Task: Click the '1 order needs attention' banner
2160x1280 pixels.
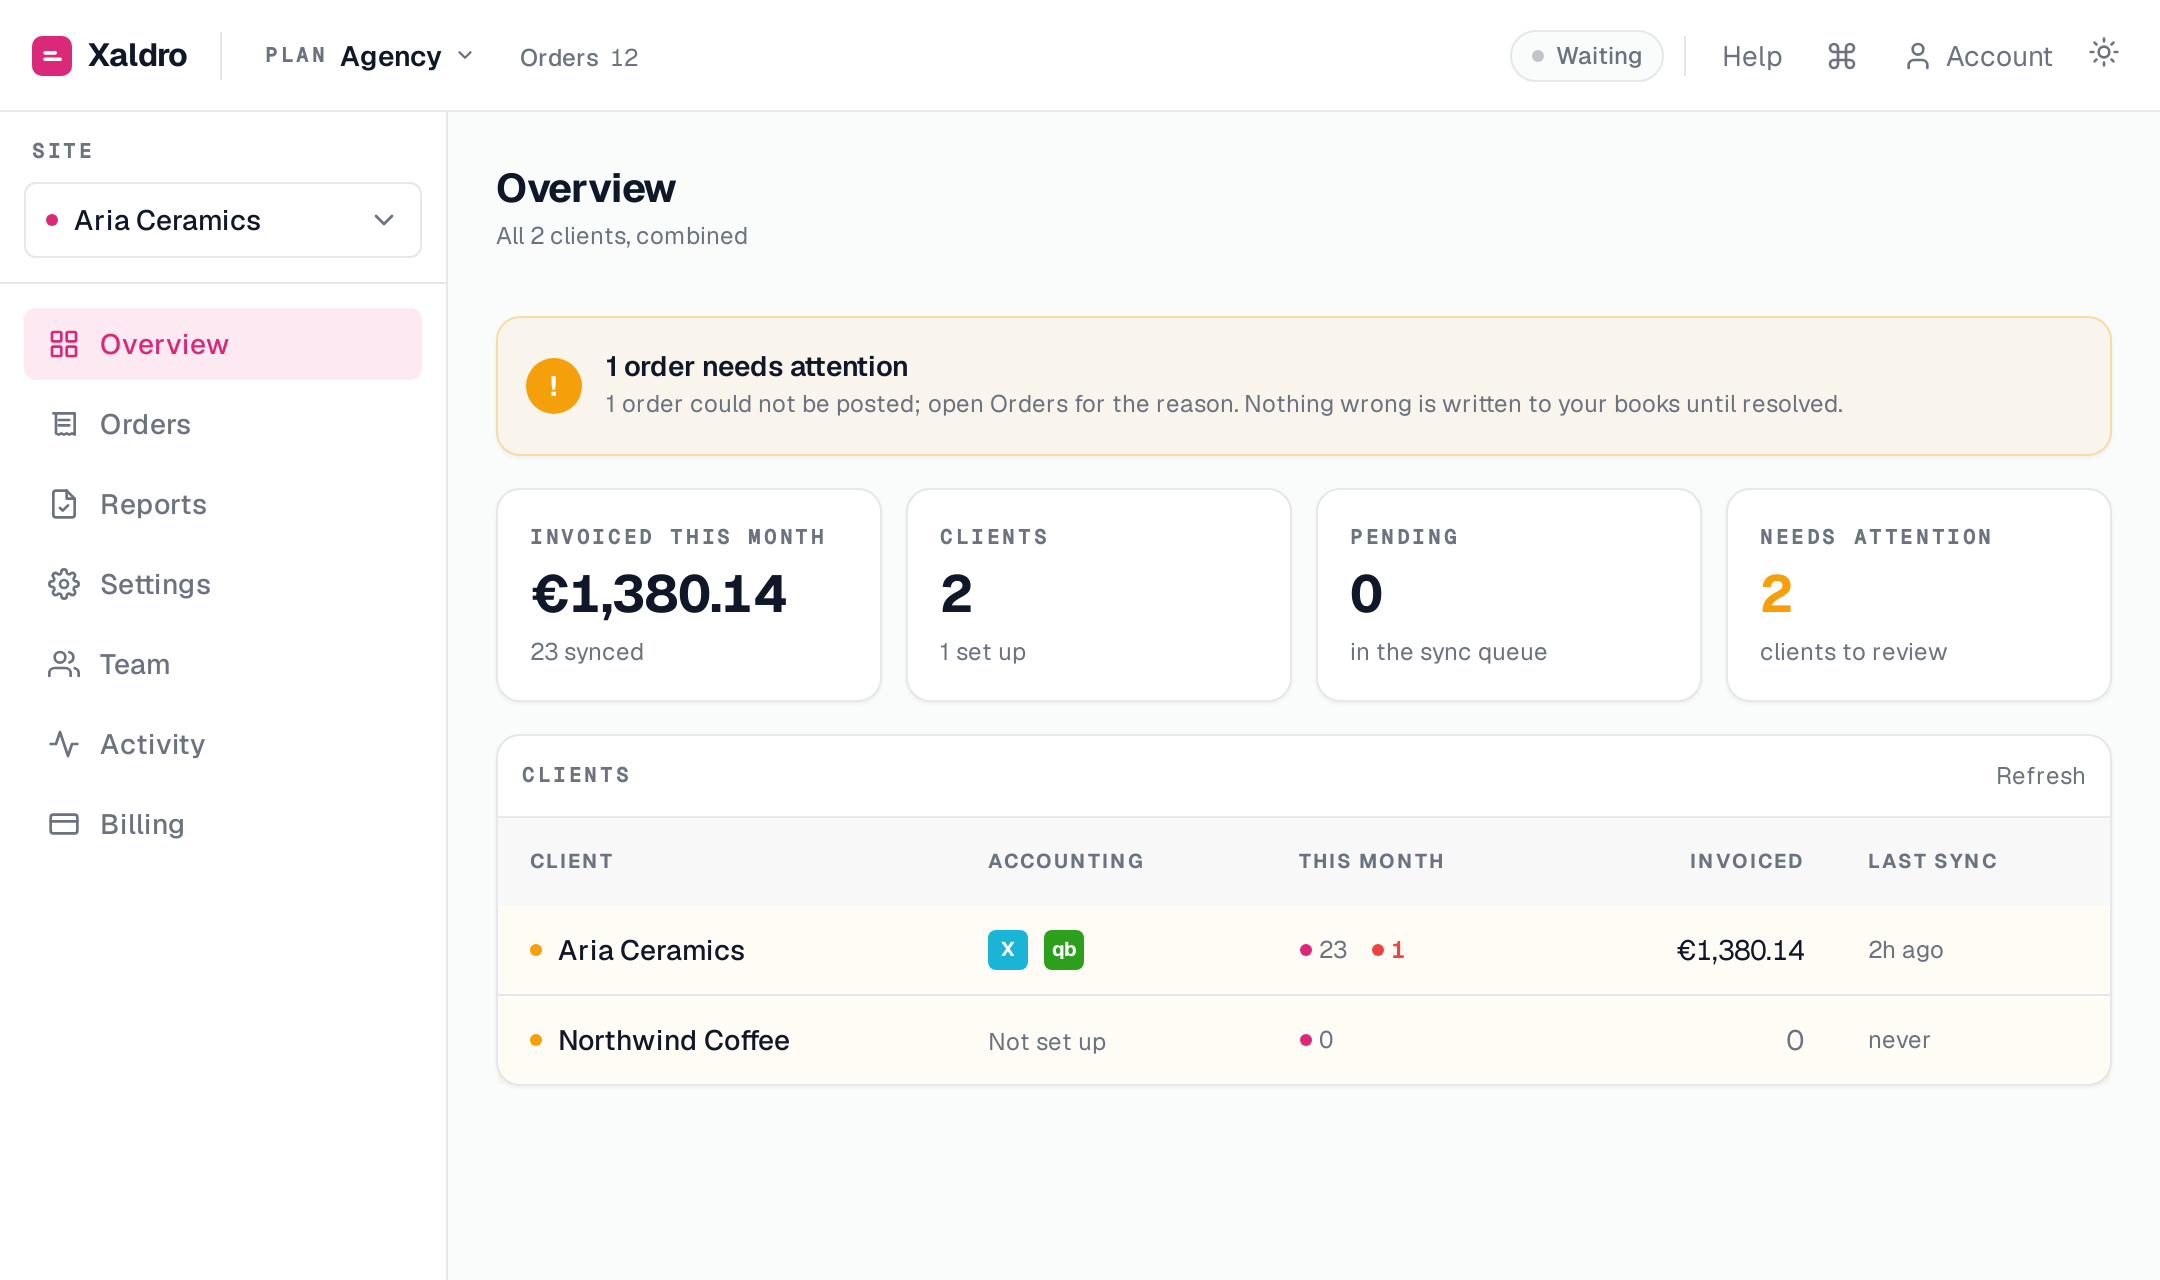Action: pos(1304,386)
